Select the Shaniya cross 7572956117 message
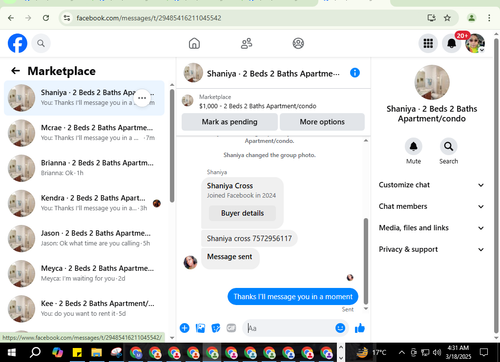The height and width of the screenshot is (362, 500). (x=249, y=239)
